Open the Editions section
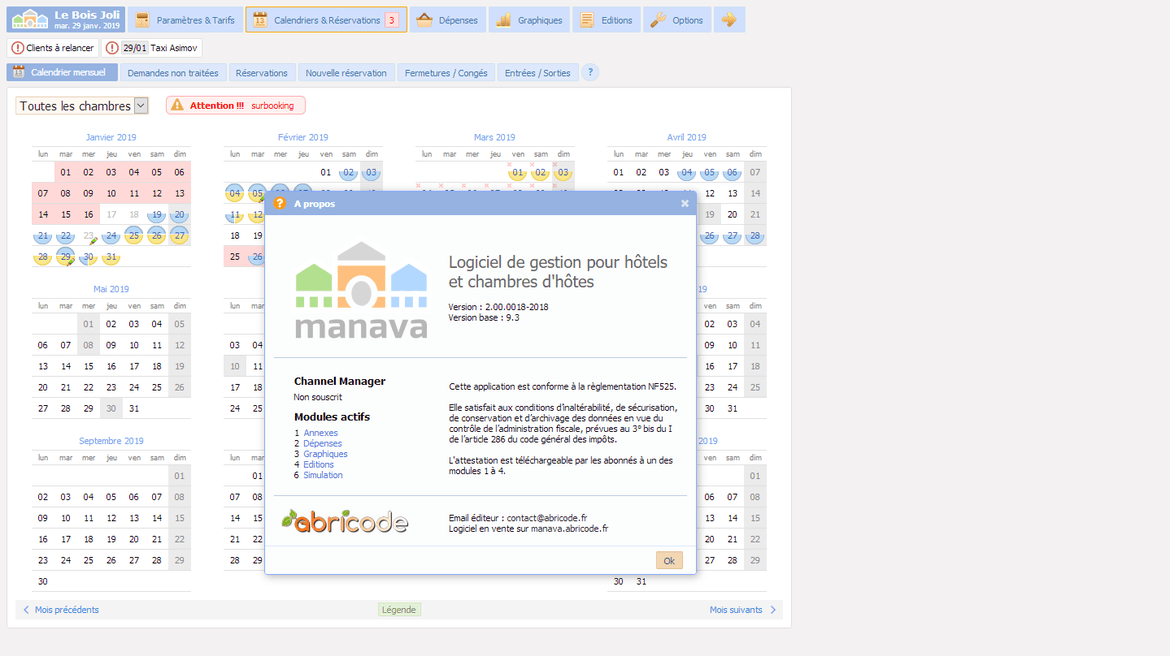 (606, 20)
